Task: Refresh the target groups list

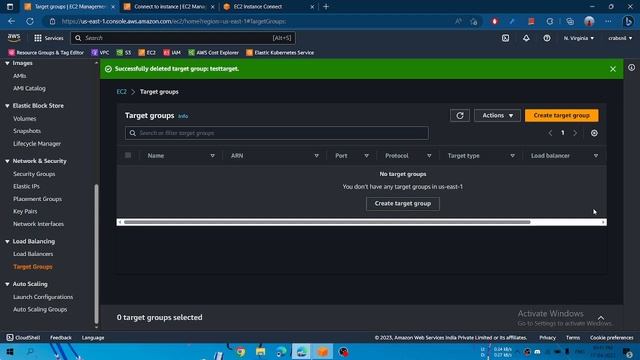Action: coord(460,116)
